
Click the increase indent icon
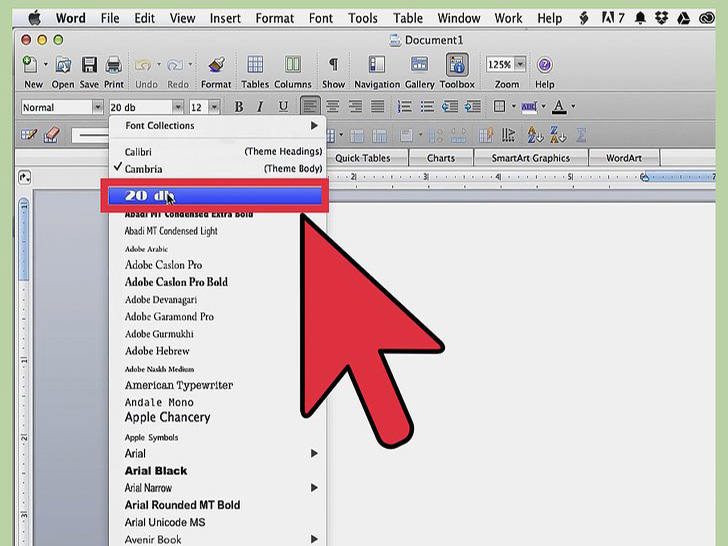point(473,107)
